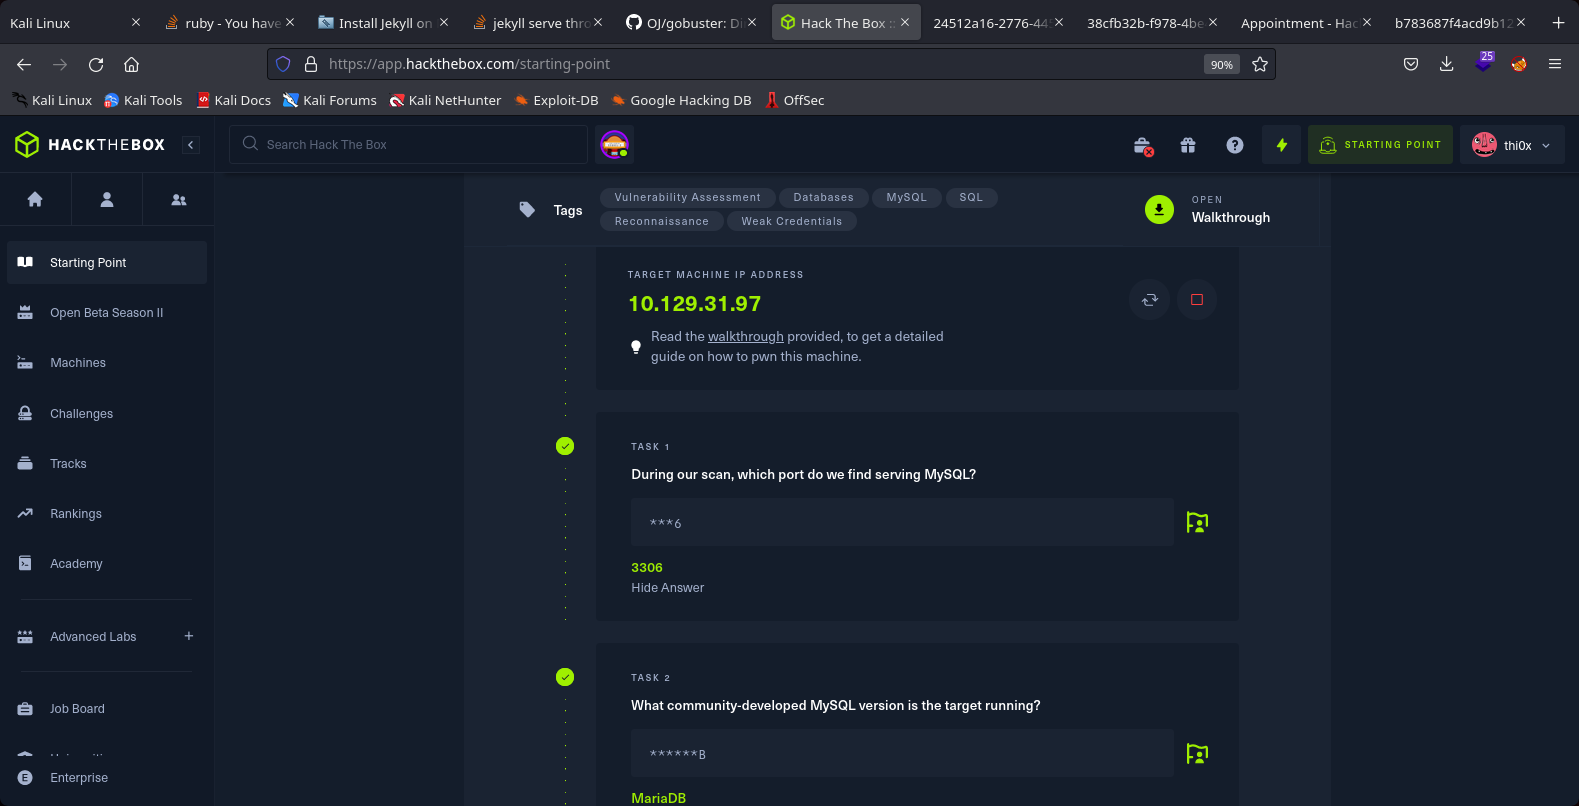Image resolution: width=1579 pixels, height=806 pixels.
Task: Click the Search Hack The Box field
Action: point(408,145)
